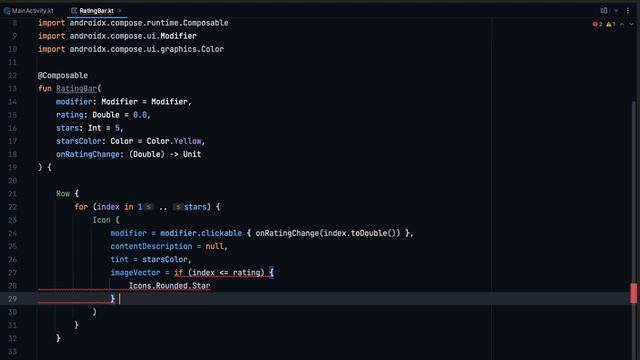Click line number 21 in gutter
Screen dimensions: 640x360
pyautogui.click(x=12, y=194)
